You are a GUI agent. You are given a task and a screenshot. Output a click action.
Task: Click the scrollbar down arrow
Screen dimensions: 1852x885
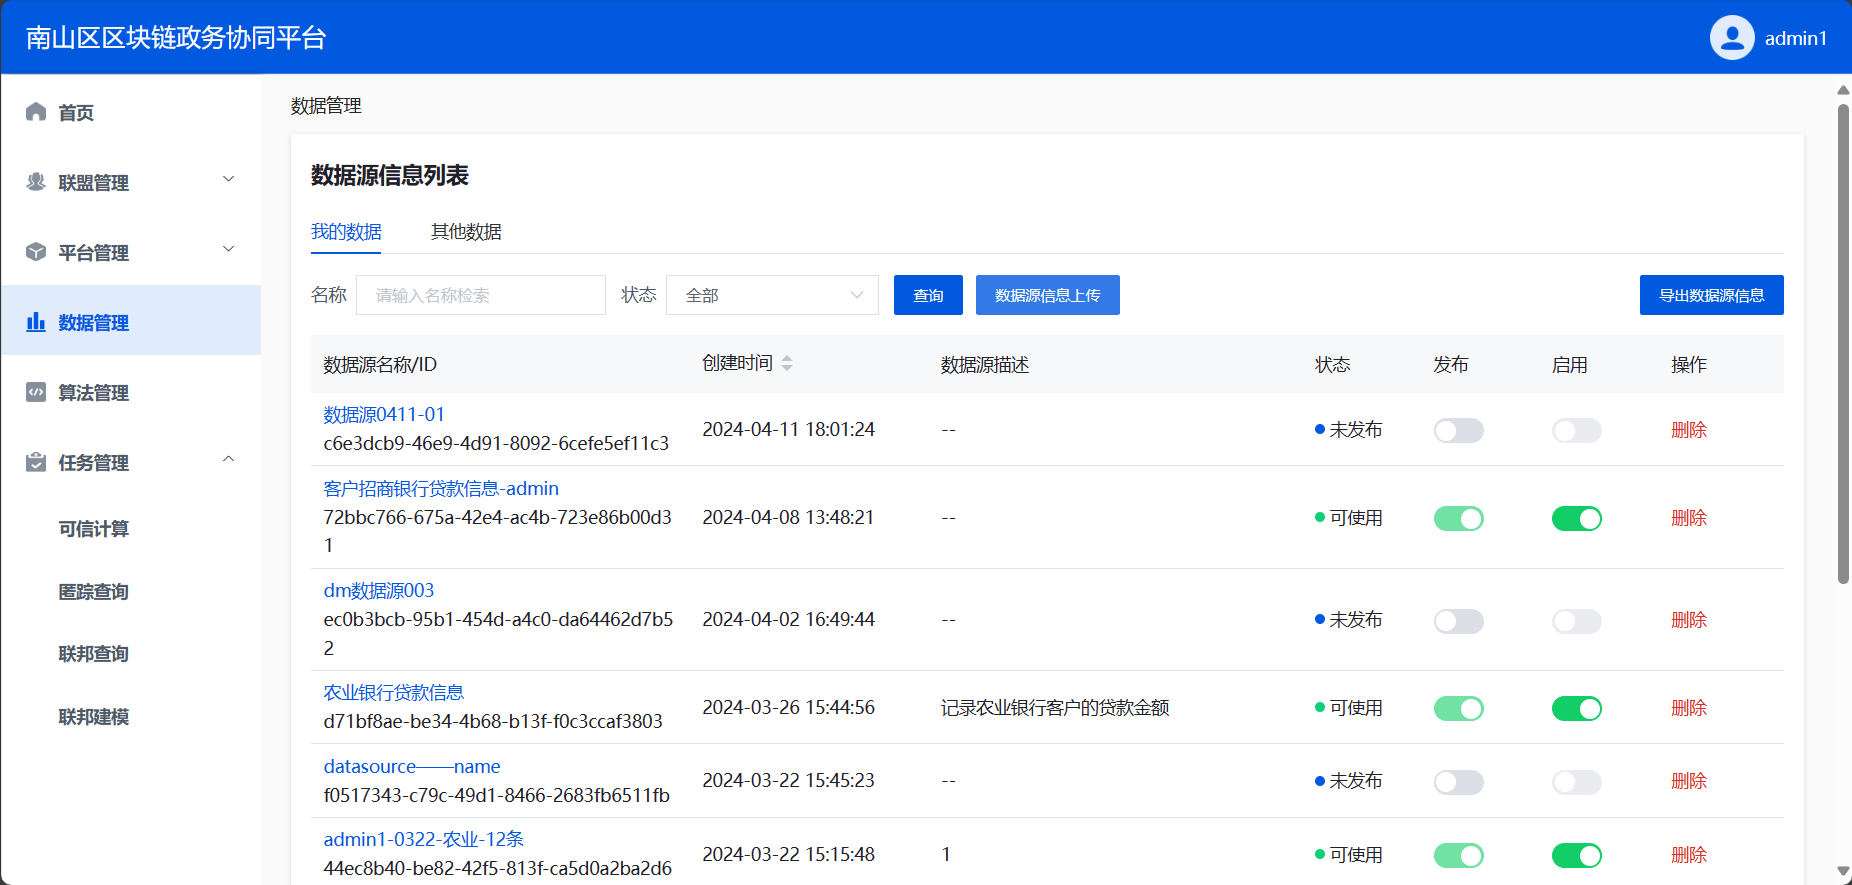pyautogui.click(x=1843, y=872)
